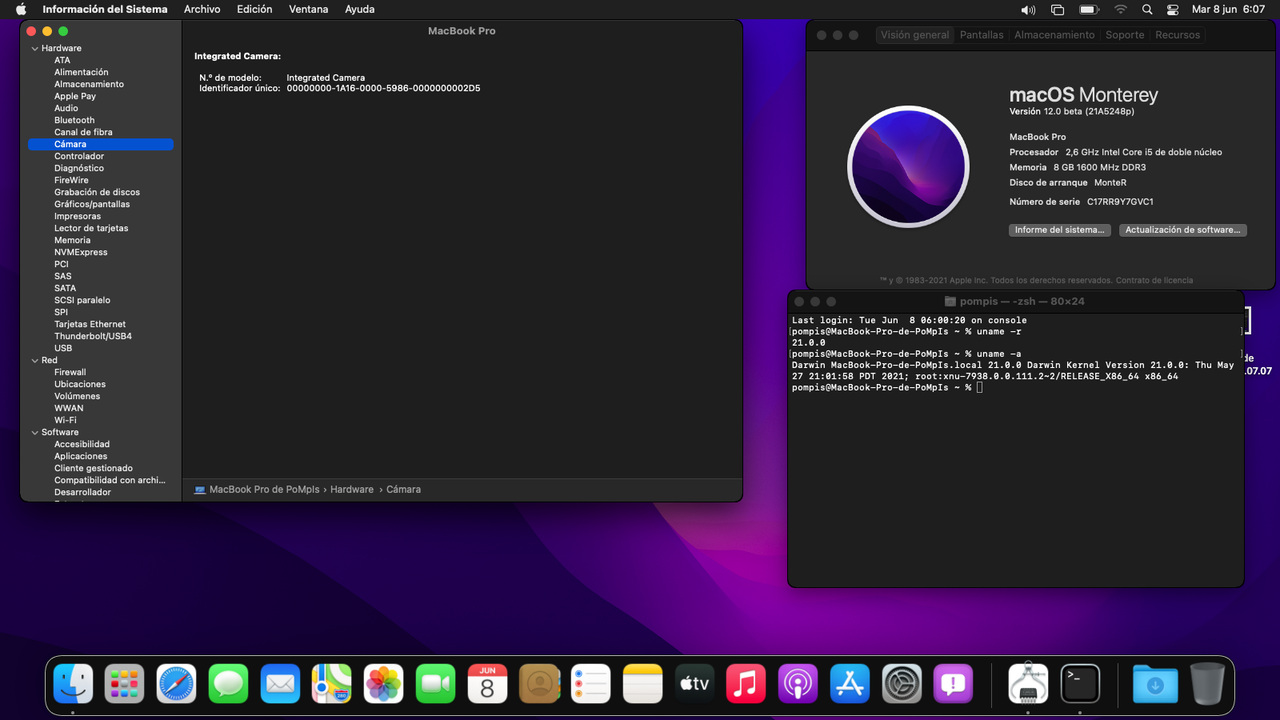Switch to the Almacenamiento tab
The width and height of the screenshot is (1280, 720).
pos(1054,35)
